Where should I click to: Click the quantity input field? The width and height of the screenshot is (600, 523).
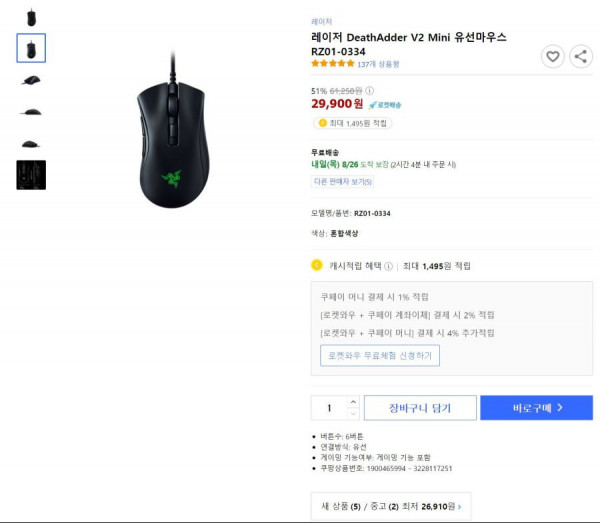[329, 408]
